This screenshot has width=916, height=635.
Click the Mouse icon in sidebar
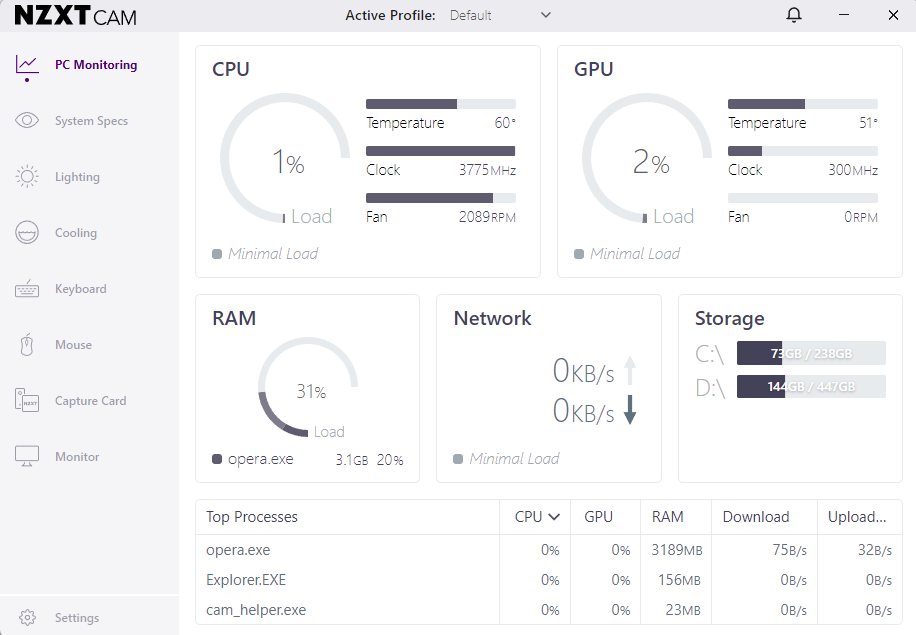pyautogui.click(x=27, y=345)
